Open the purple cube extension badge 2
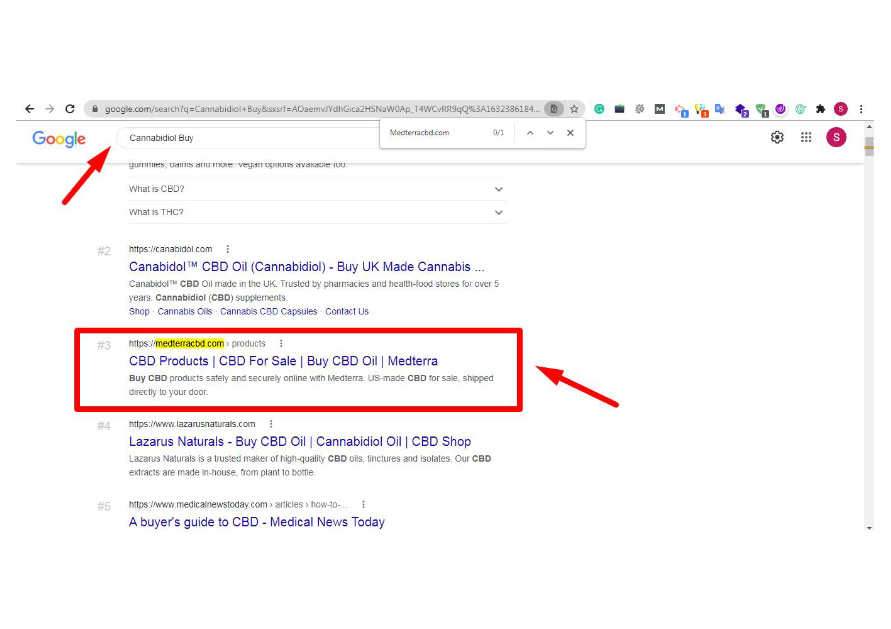891x629 pixels. pos(741,110)
